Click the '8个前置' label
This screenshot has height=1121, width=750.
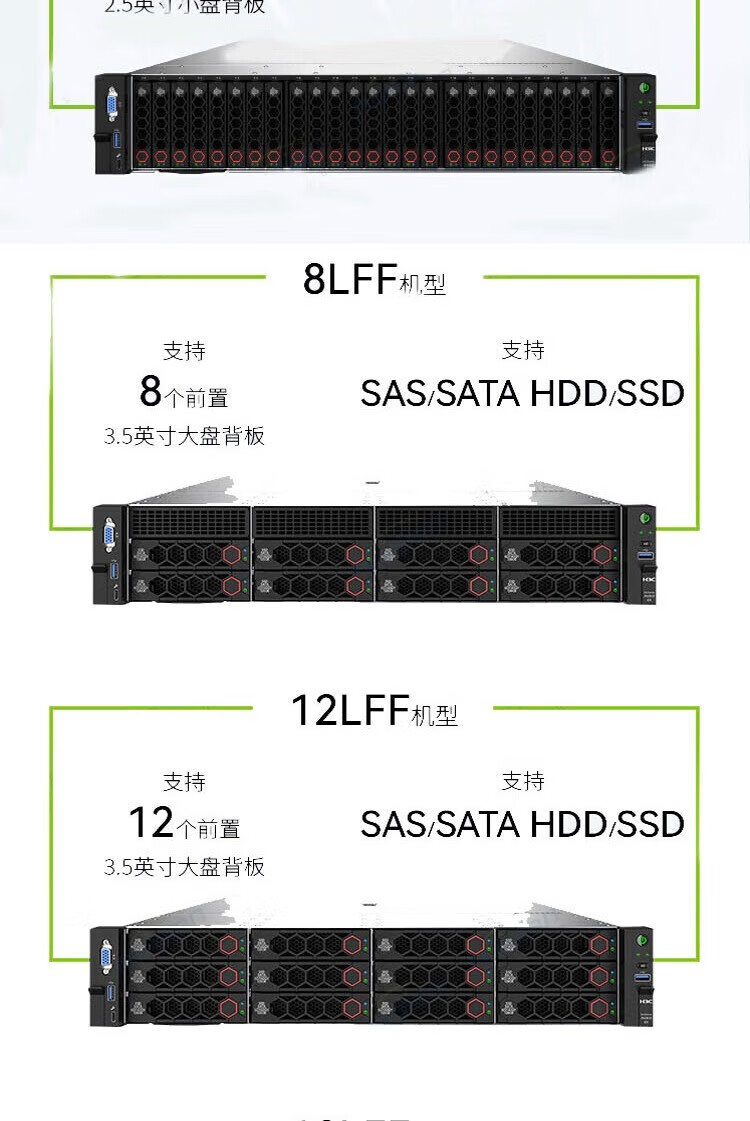pos(184,392)
